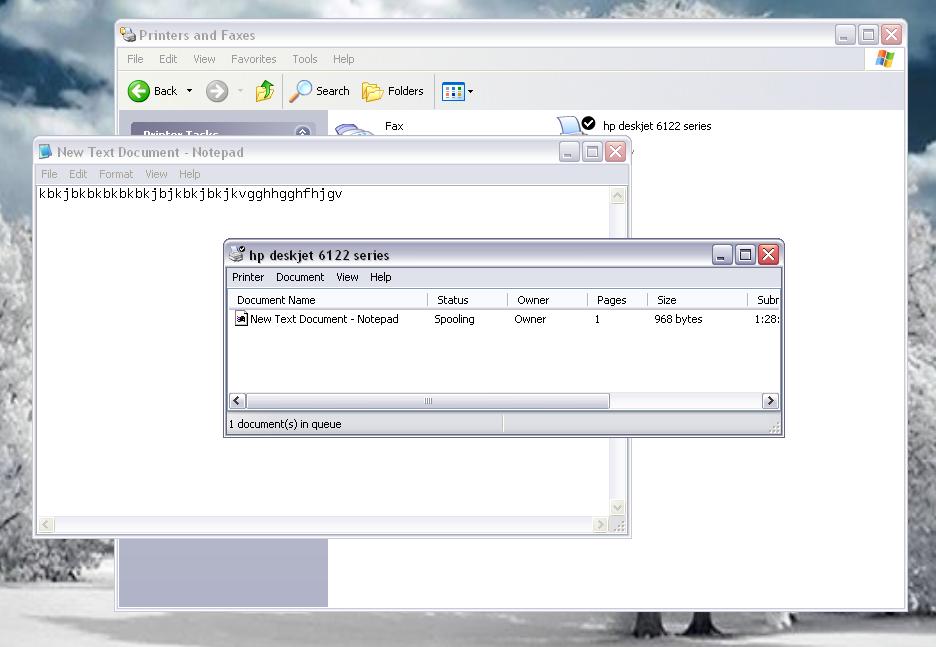Click the print queue scroll right arrow
This screenshot has width=936, height=647.
pos(770,400)
